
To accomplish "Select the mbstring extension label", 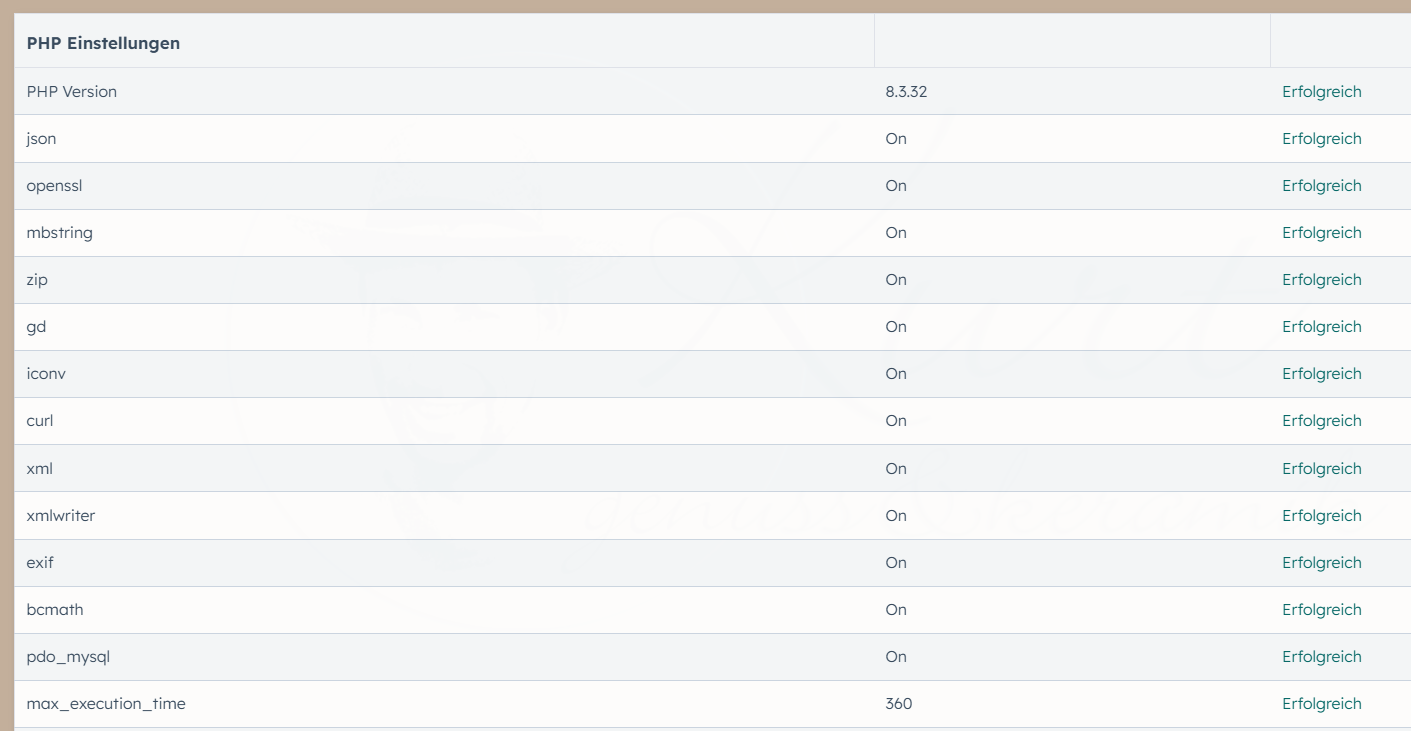I will [x=60, y=232].
